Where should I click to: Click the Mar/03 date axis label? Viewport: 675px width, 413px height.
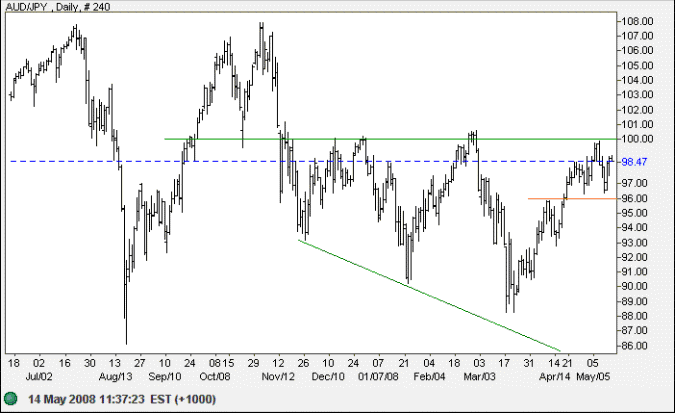[480, 376]
